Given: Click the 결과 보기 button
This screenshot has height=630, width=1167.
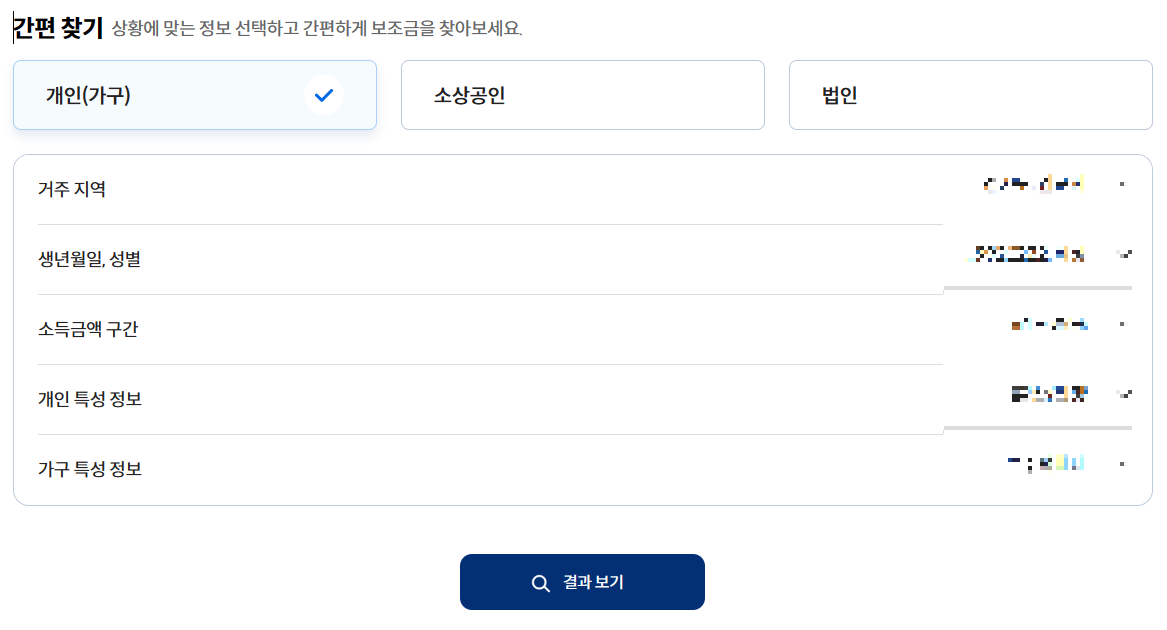Looking at the screenshot, I should click(582, 581).
